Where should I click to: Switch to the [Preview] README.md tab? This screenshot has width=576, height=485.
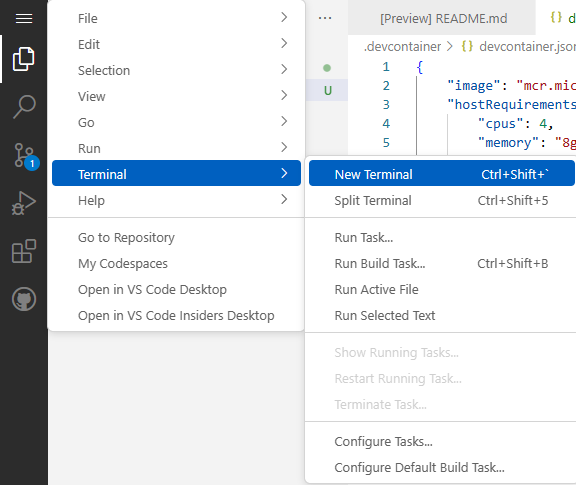pyautogui.click(x=443, y=18)
